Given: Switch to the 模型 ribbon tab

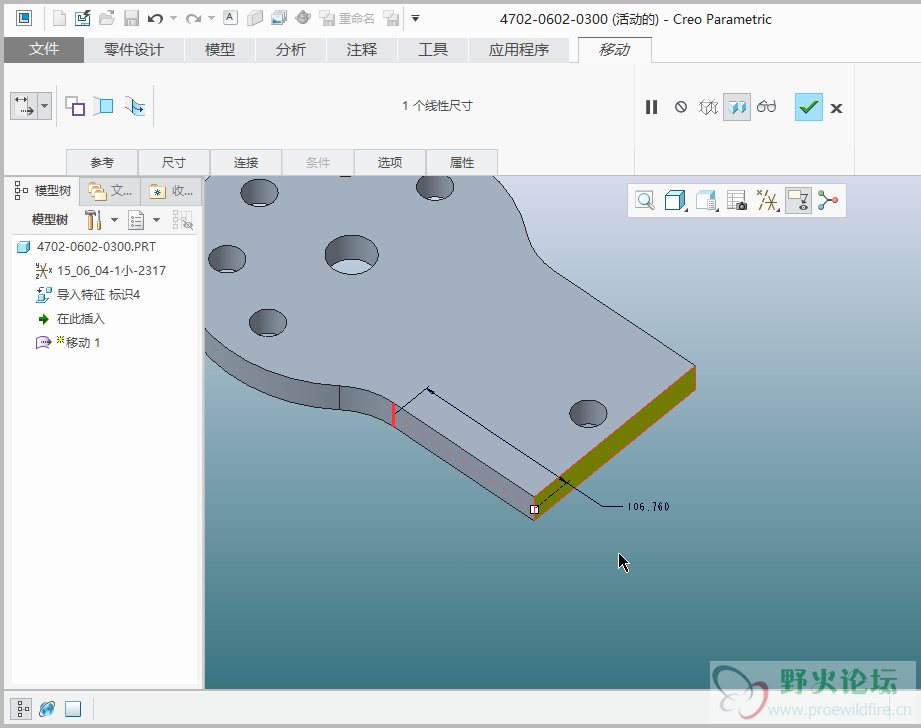Looking at the screenshot, I should click(220, 49).
